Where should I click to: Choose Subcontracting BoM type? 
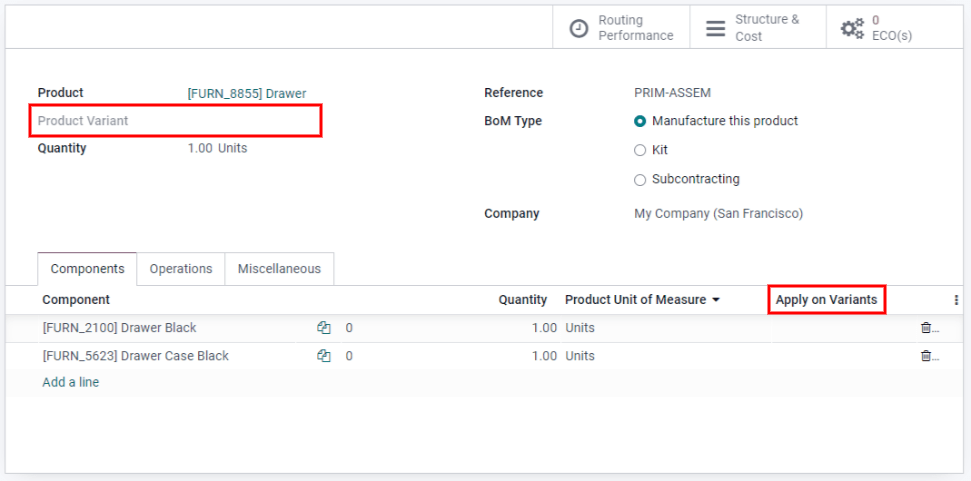tap(640, 180)
